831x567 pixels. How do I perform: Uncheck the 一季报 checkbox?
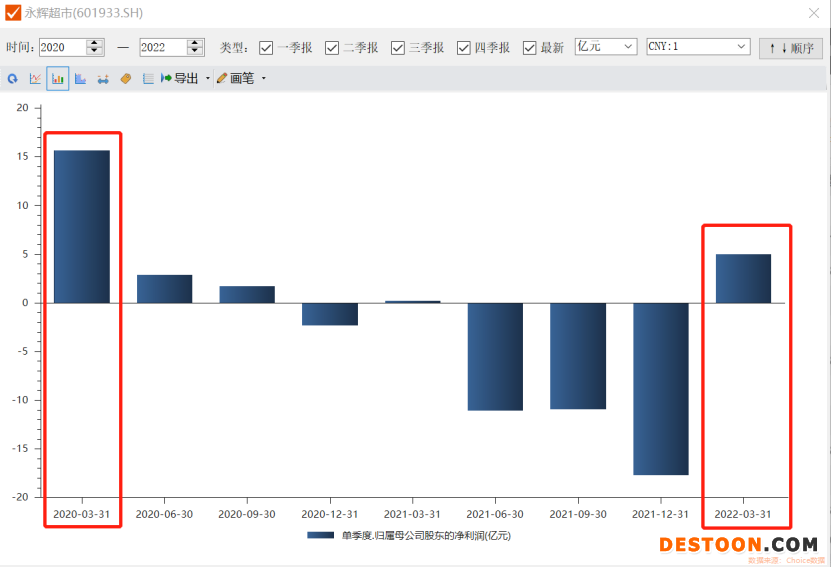(x=266, y=48)
